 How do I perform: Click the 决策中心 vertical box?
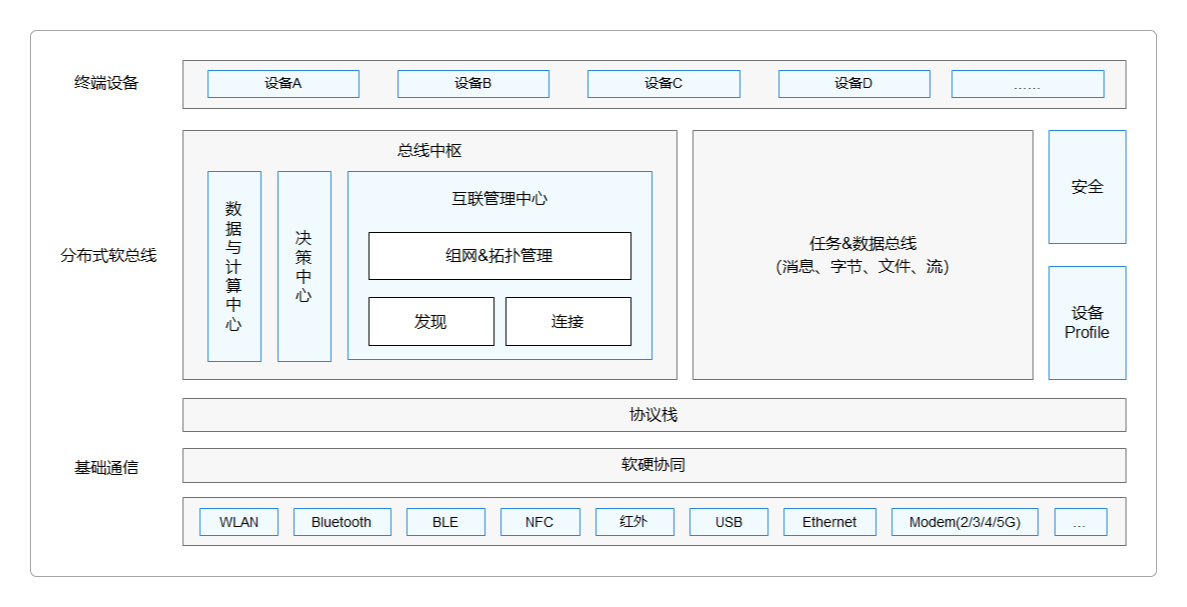coord(304,266)
